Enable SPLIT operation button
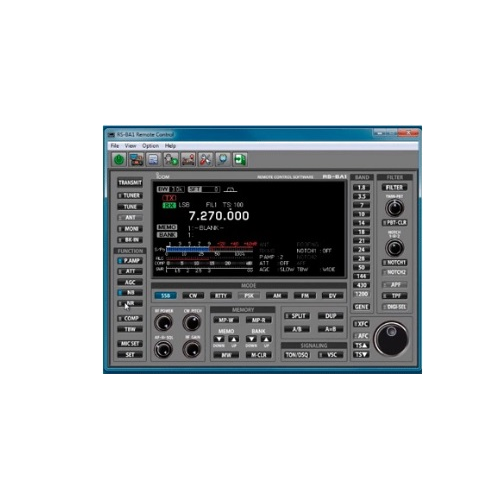500x500 pixels. click(x=297, y=316)
